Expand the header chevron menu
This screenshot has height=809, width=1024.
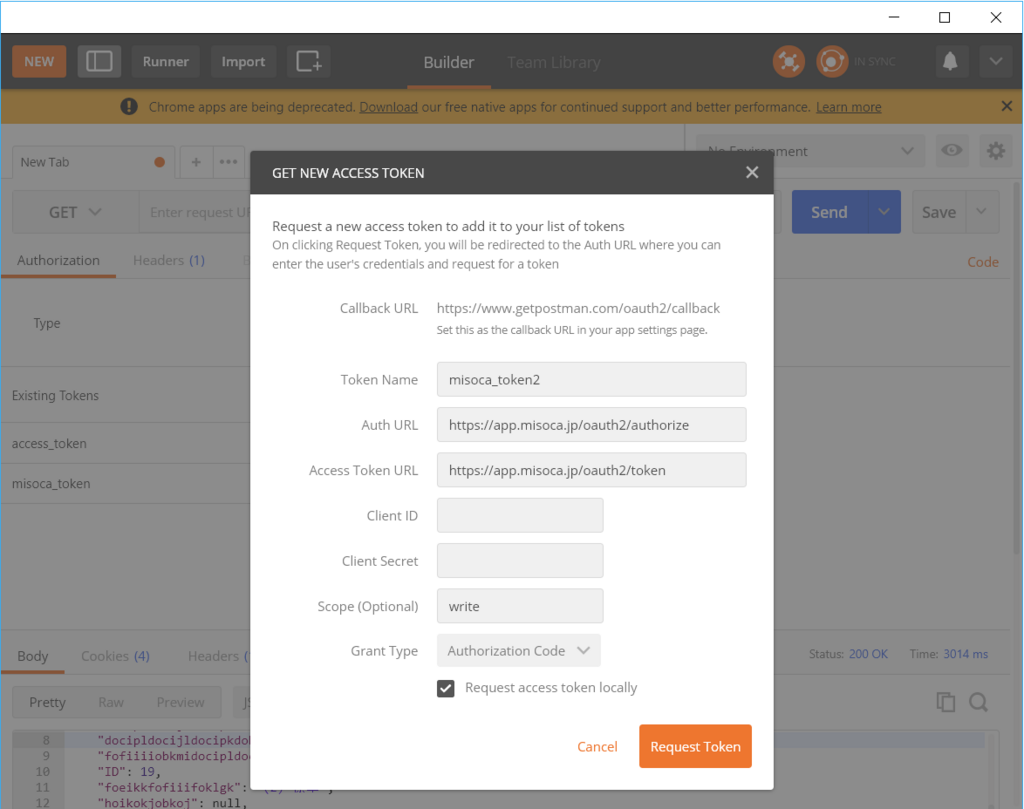tap(996, 61)
